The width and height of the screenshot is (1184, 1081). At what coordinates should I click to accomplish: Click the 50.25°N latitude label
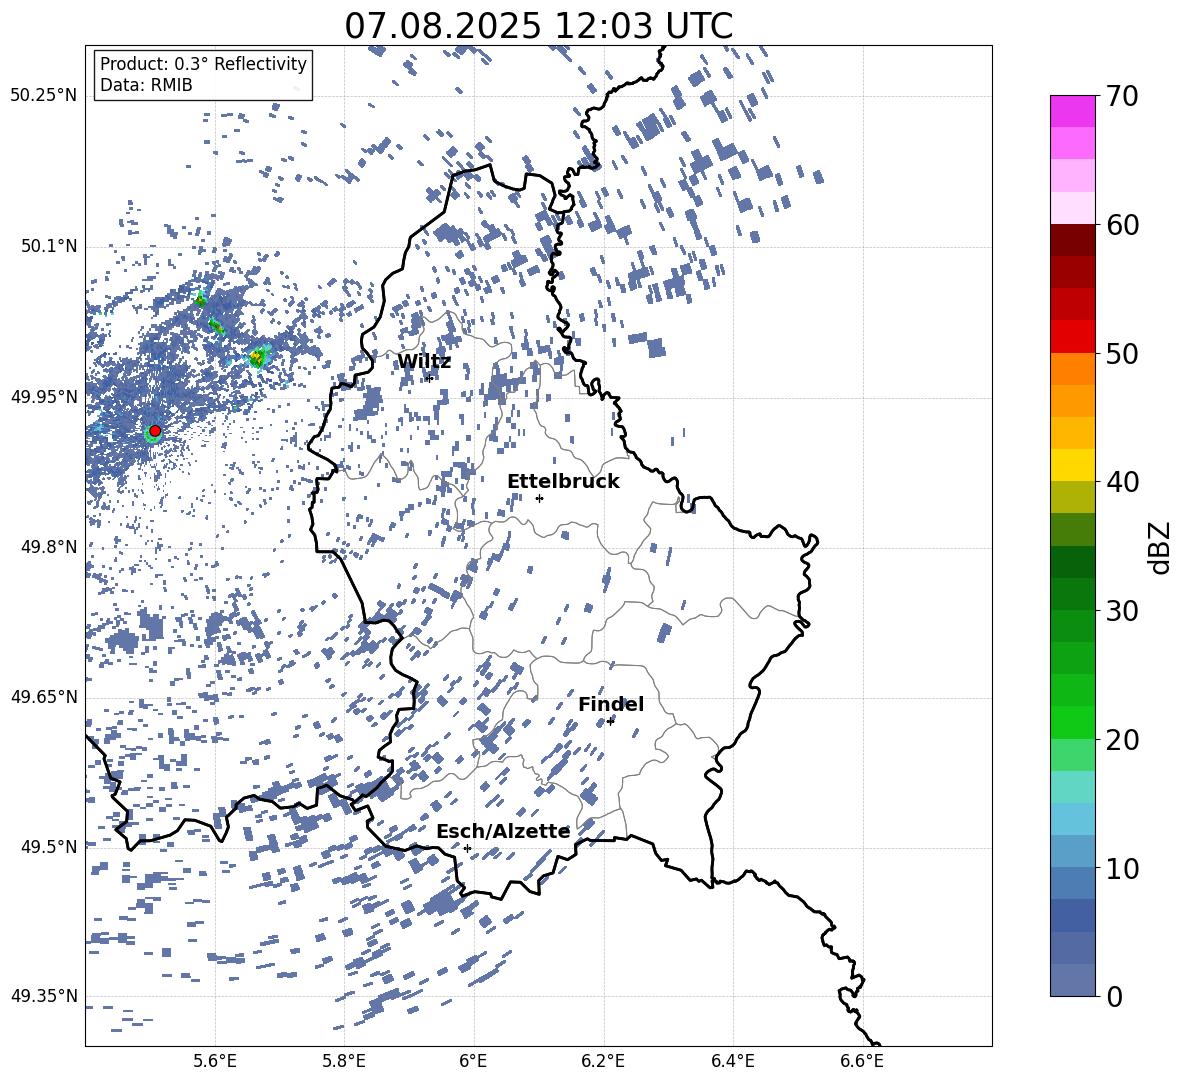(44, 97)
